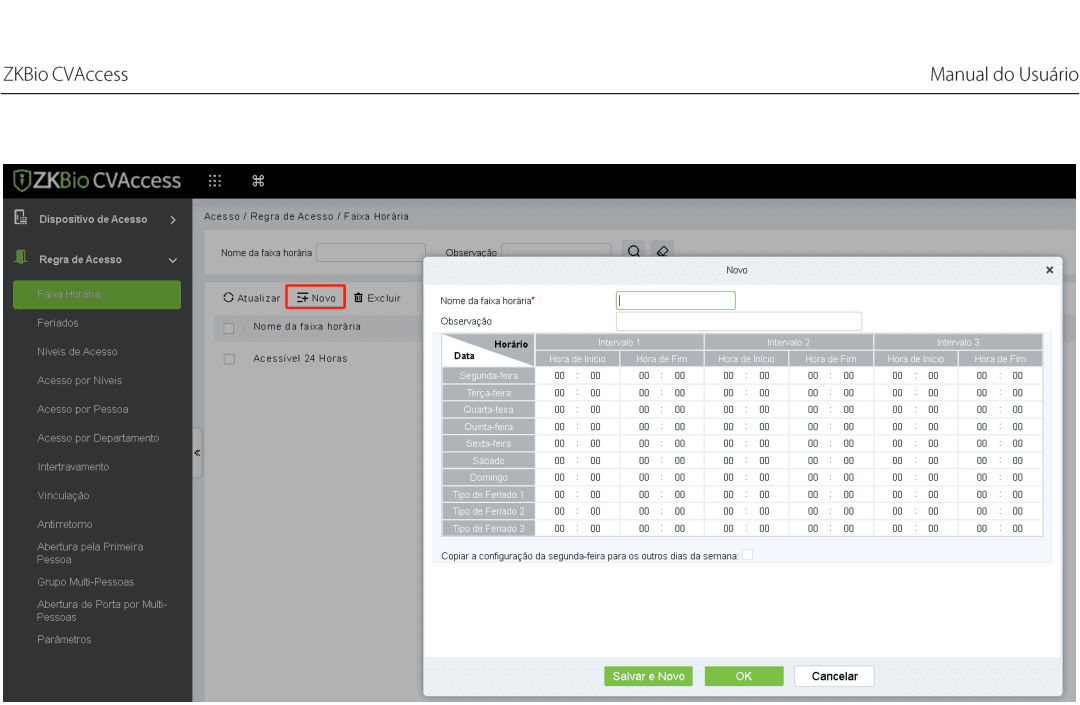Expand the Dispositivo de Acesso menu
Viewport: 1080px width, 705px height.
pyautogui.click(x=173, y=220)
